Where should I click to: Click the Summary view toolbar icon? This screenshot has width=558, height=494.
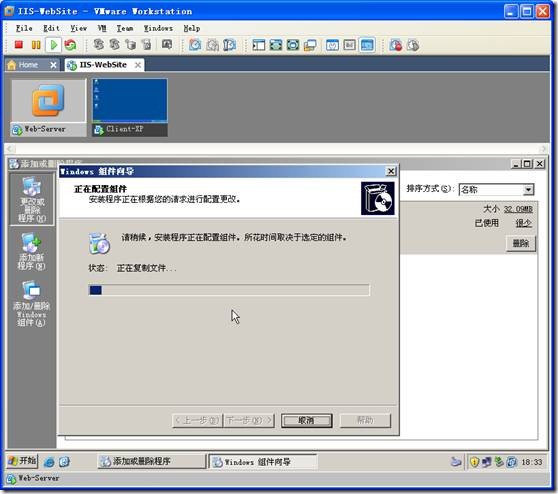pyautogui.click(x=332, y=45)
